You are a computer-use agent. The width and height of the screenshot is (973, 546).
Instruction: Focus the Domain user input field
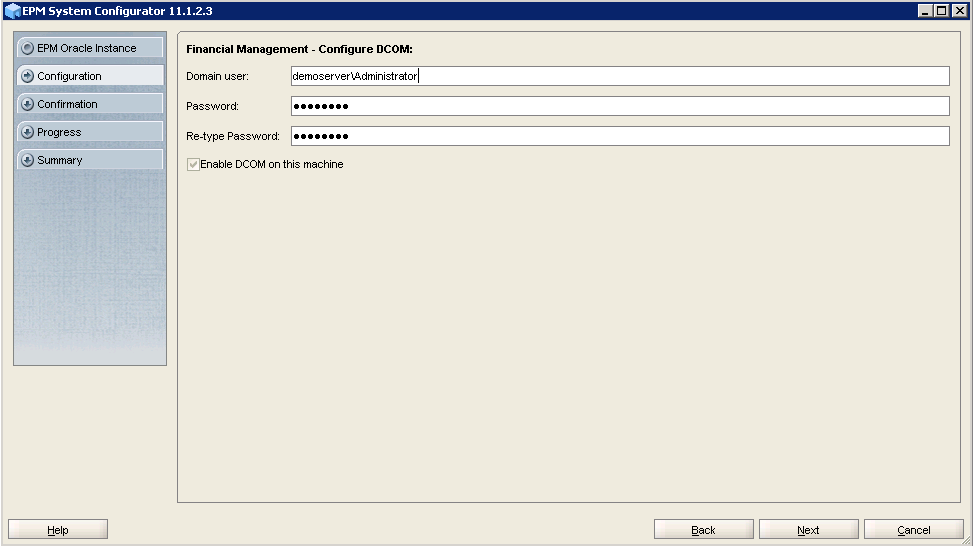point(620,76)
